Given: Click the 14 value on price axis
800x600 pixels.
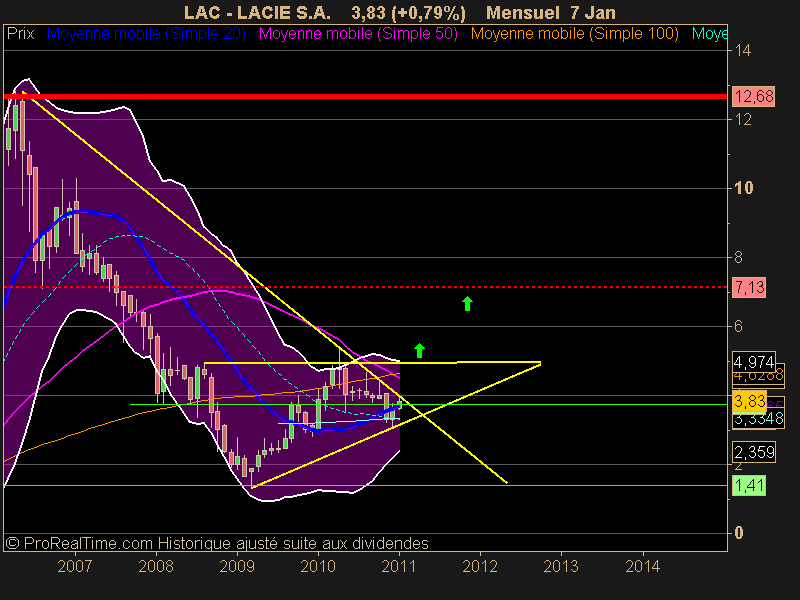Looking at the screenshot, I should coord(743,50).
